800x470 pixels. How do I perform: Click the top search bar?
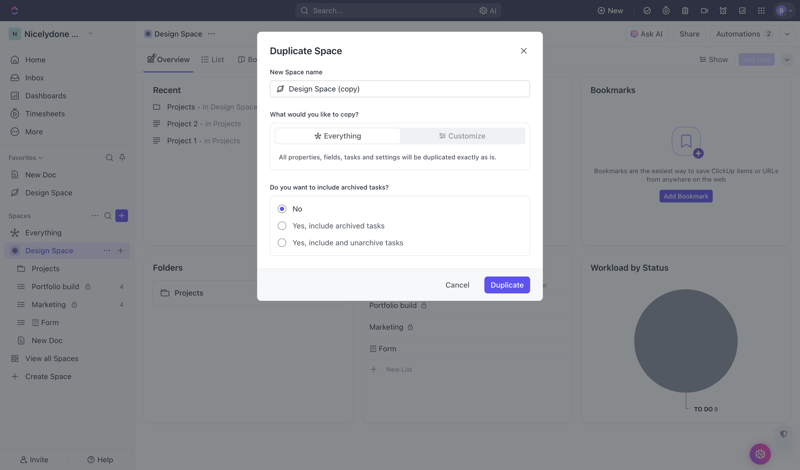(x=385, y=10)
